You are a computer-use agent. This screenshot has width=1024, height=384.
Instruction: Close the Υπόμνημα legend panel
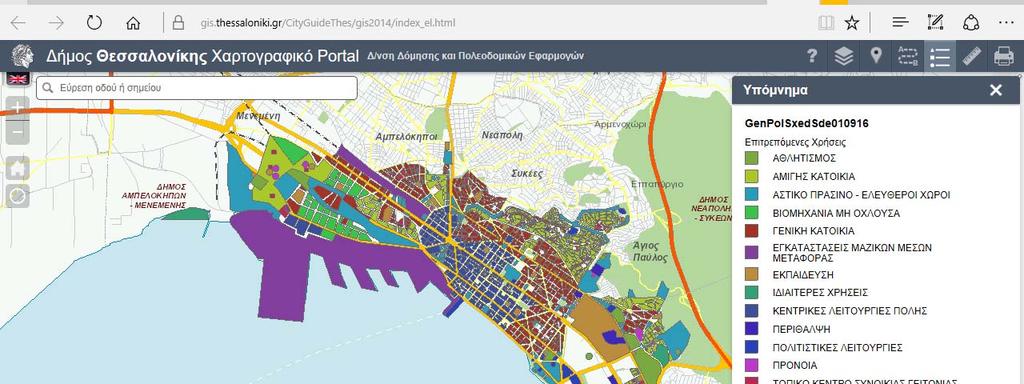click(995, 90)
